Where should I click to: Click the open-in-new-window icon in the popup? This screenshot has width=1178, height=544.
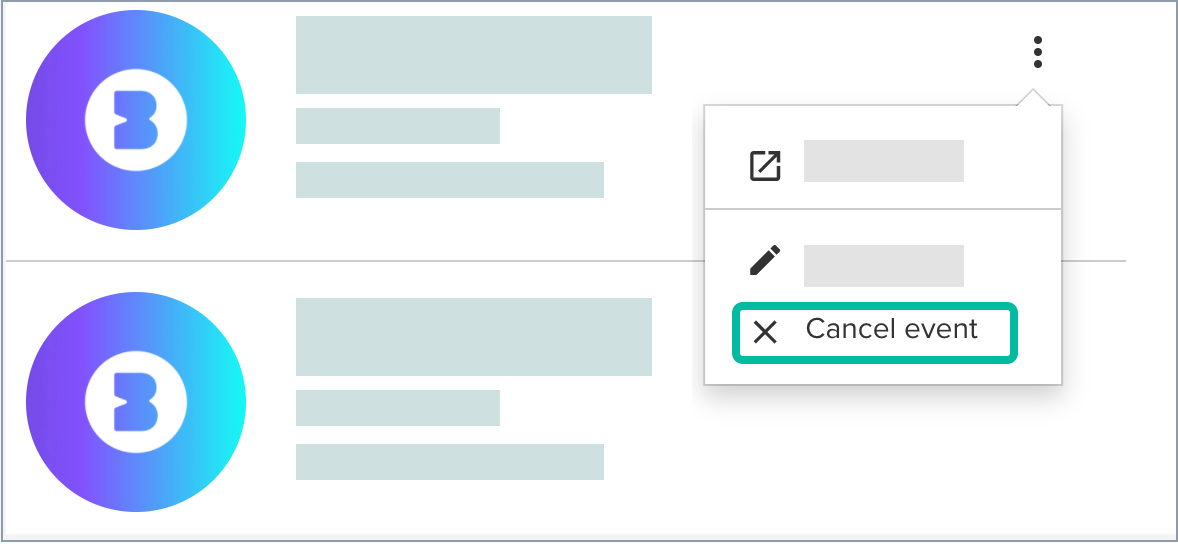pyautogui.click(x=765, y=165)
